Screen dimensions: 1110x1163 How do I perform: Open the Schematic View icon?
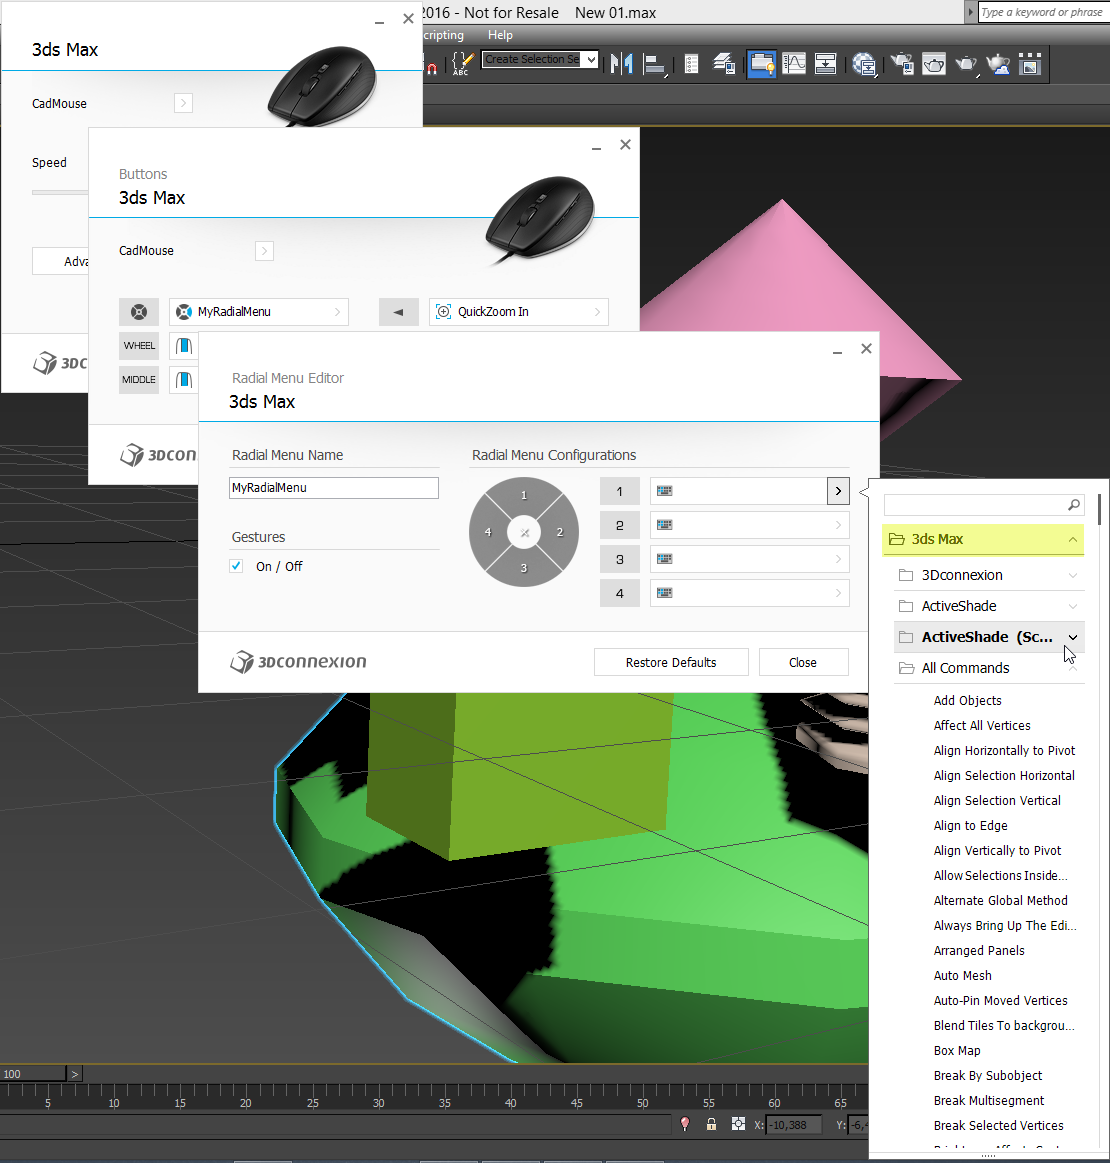tap(825, 64)
